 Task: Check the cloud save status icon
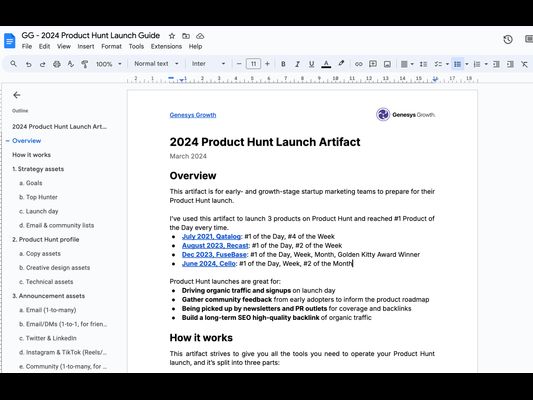200,36
